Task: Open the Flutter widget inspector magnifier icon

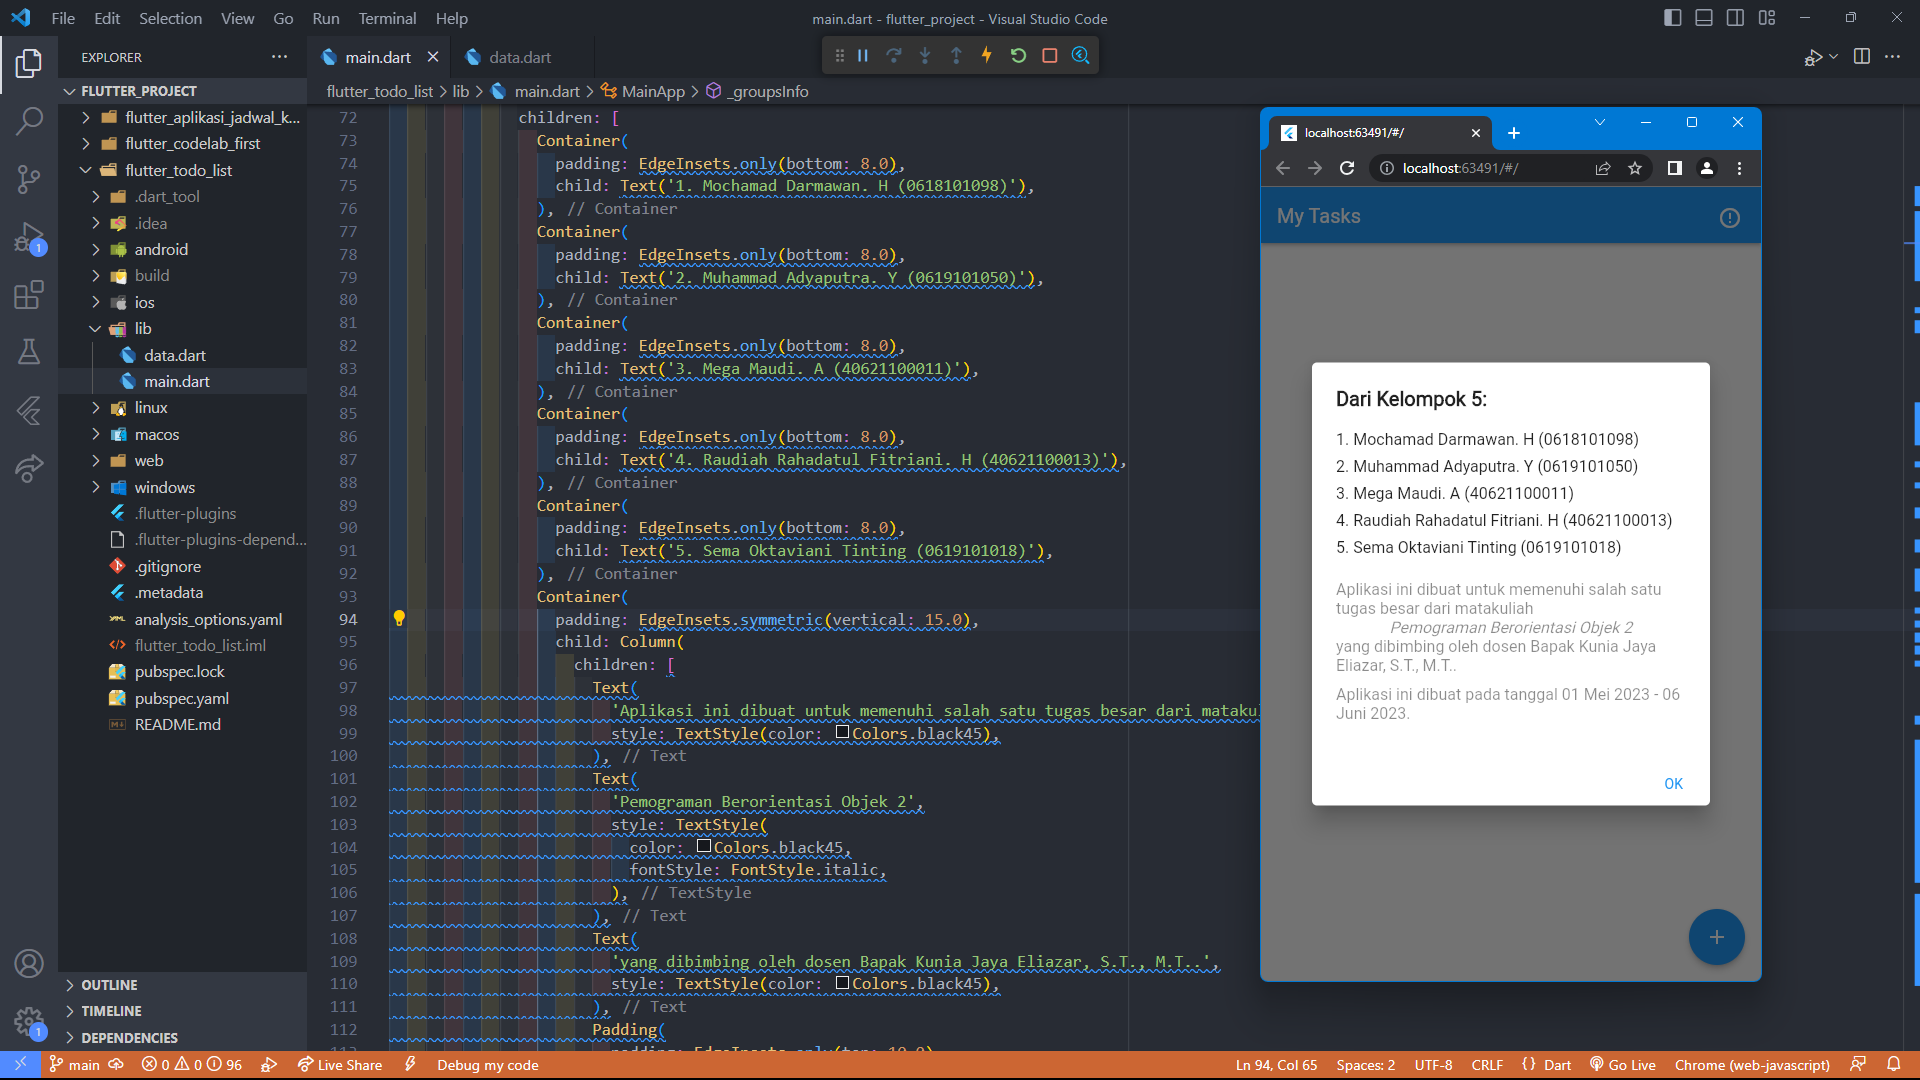Action: (1080, 55)
